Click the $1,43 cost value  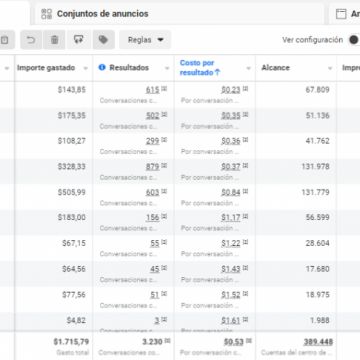(x=231, y=269)
